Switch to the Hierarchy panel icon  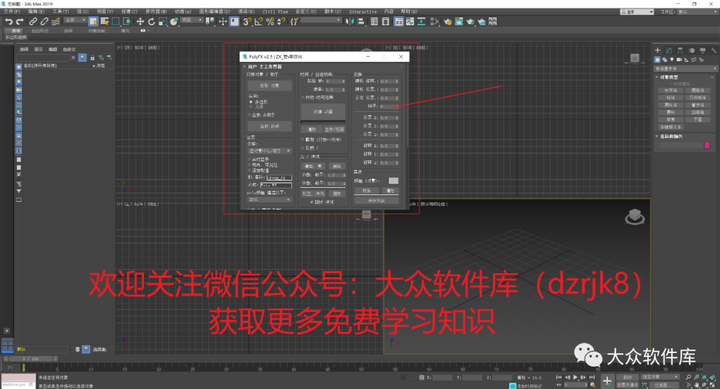[680, 51]
